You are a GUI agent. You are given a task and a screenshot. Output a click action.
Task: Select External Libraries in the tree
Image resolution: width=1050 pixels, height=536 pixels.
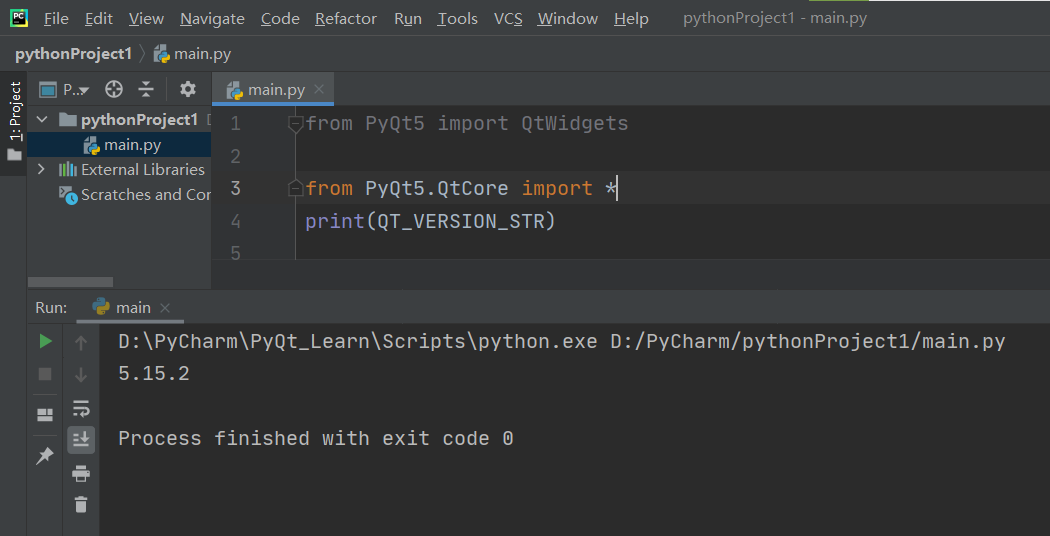[131, 170]
